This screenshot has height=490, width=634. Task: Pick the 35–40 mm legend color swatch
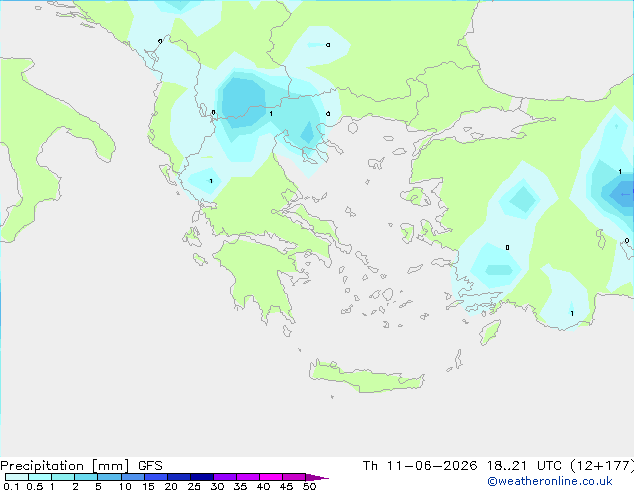click(248, 477)
